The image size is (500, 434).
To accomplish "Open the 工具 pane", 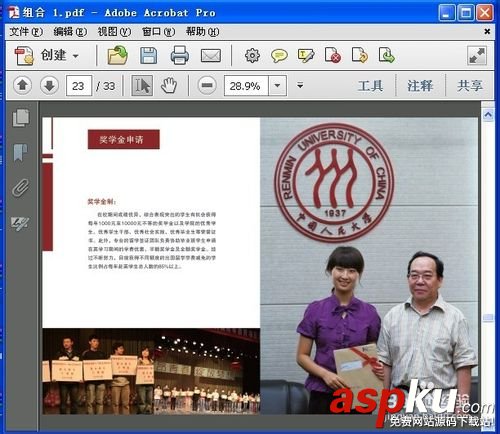I will click(370, 86).
